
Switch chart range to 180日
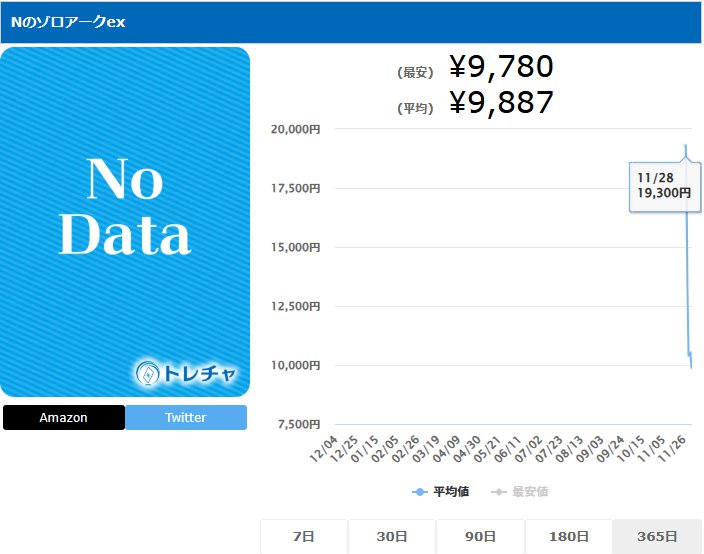[569, 536]
